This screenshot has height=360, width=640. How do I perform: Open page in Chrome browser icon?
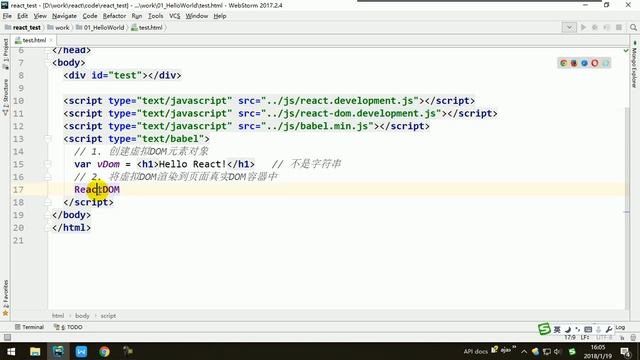pyautogui.click(x=564, y=63)
